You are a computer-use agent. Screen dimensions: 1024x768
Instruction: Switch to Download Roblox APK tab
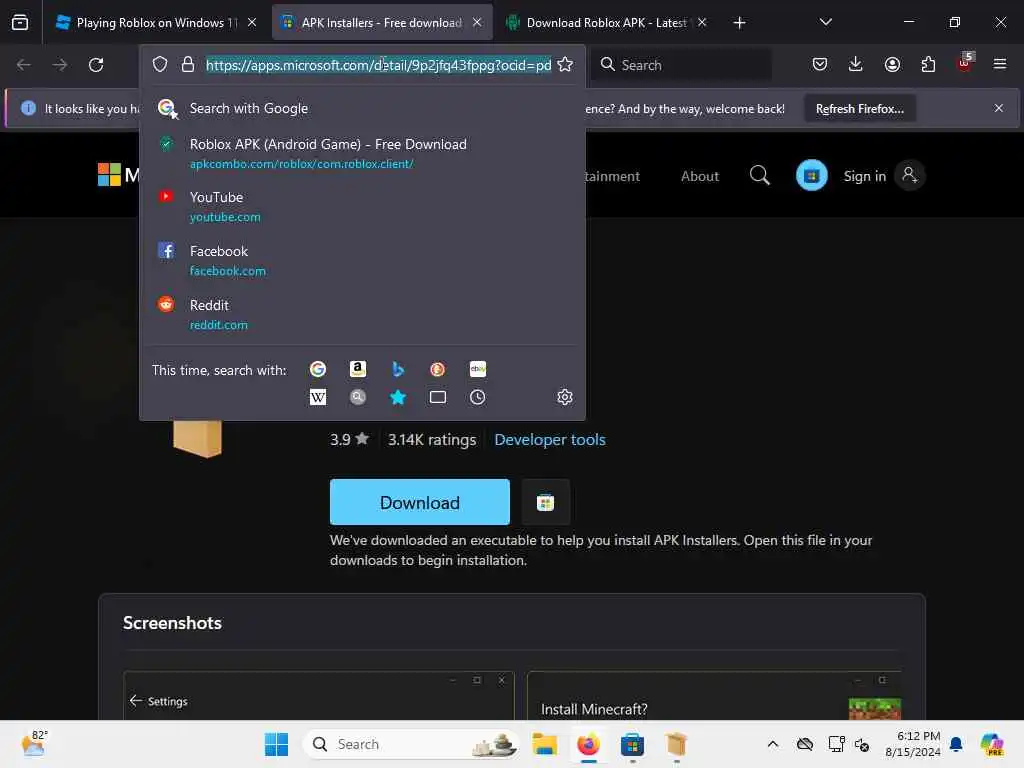pos(607,23)
